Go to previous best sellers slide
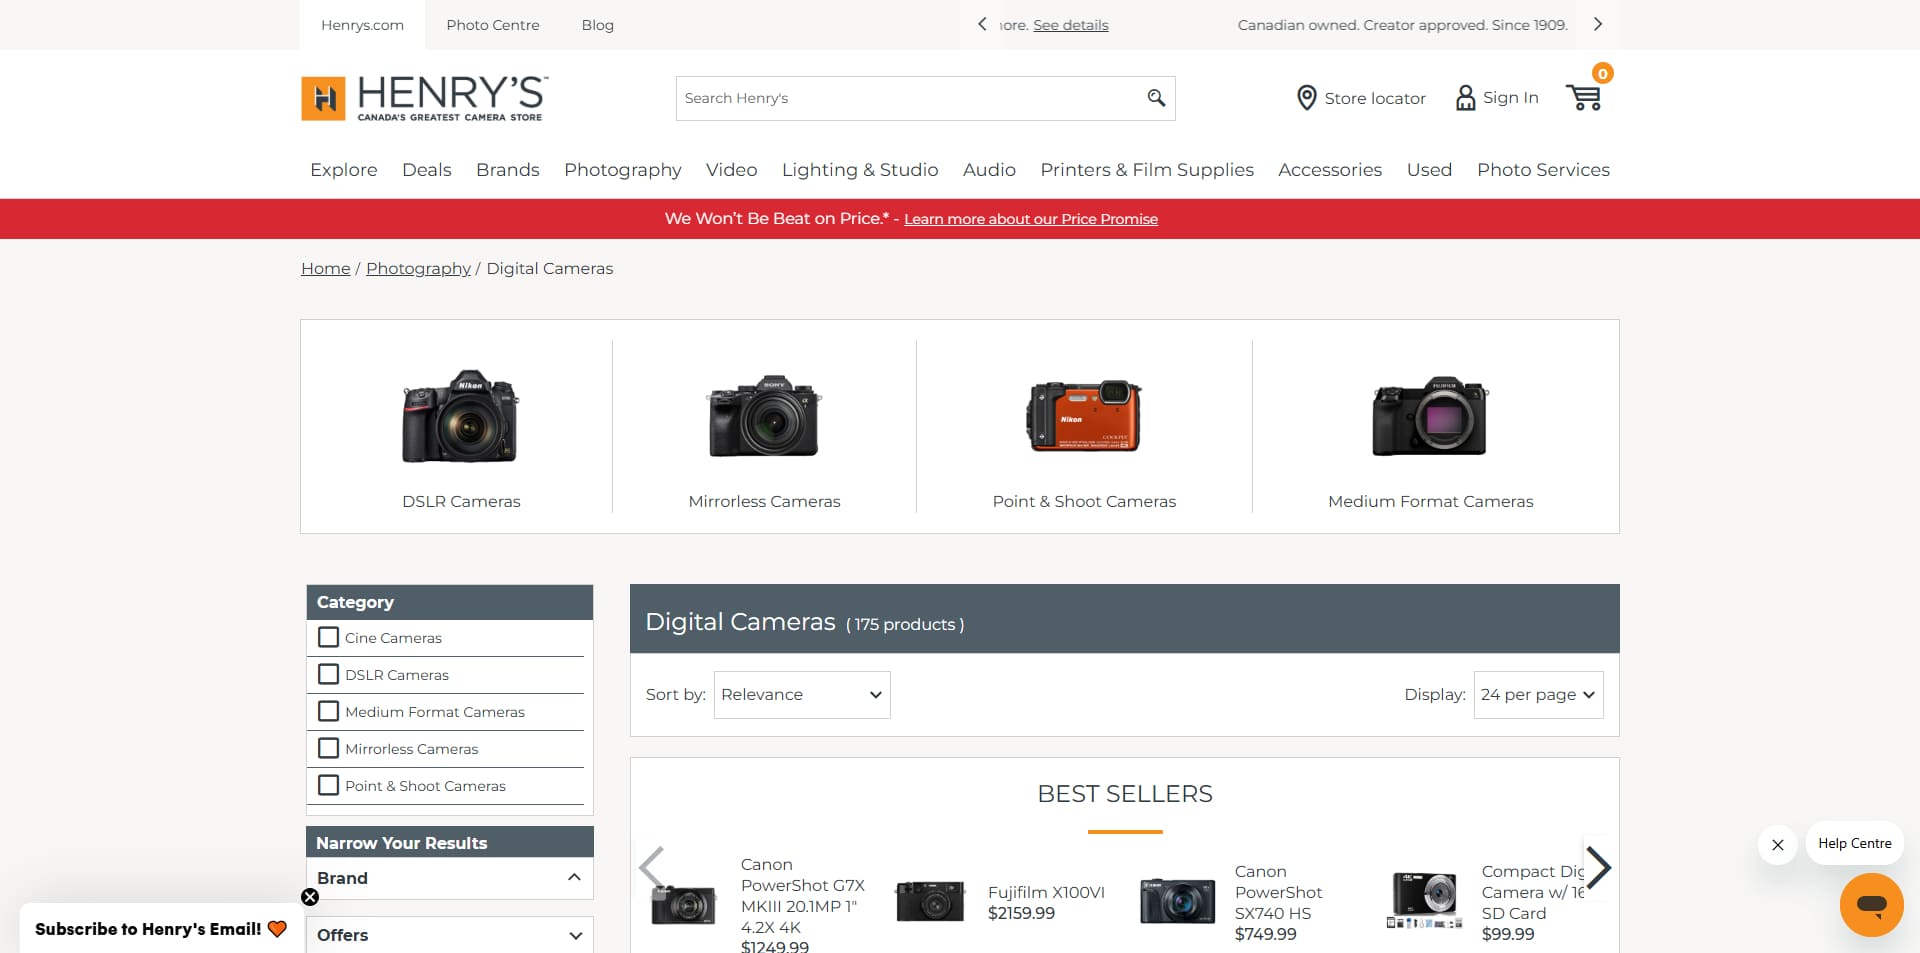This screenshot has height=953, width=1920. (x=651, y=867)
